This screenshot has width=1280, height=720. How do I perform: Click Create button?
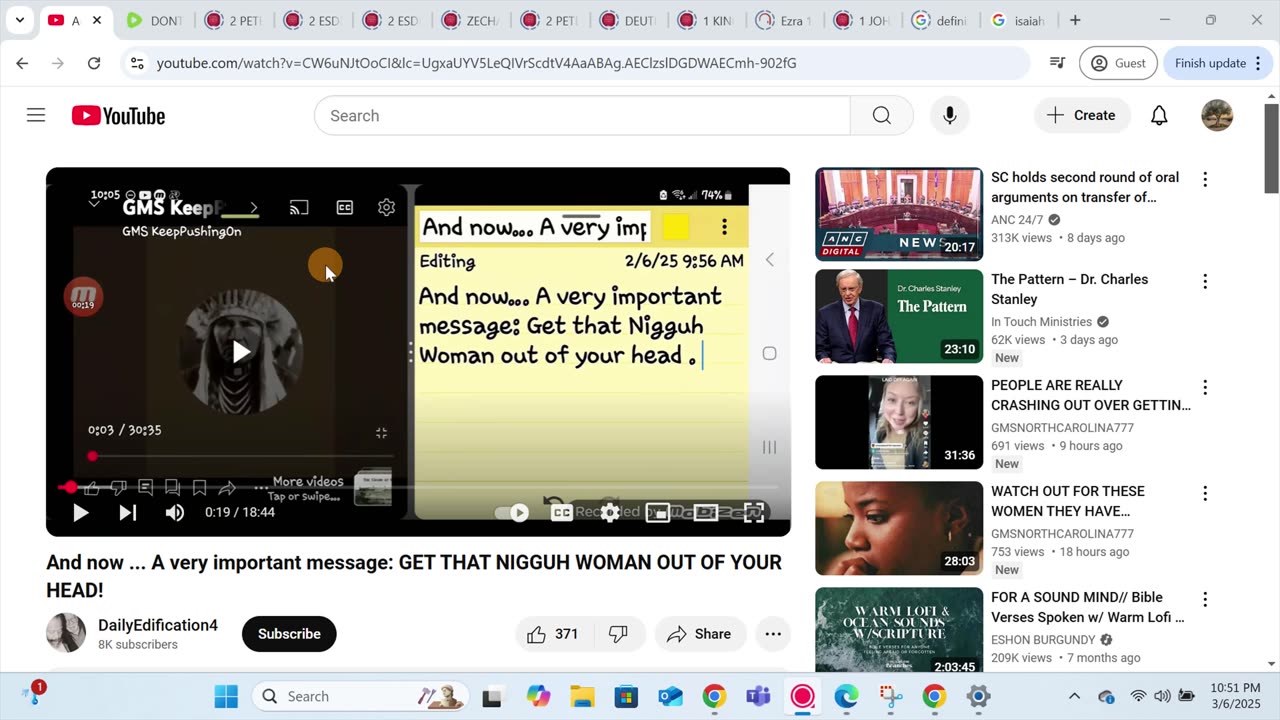pyautogui.click(x=1082, y=116)
